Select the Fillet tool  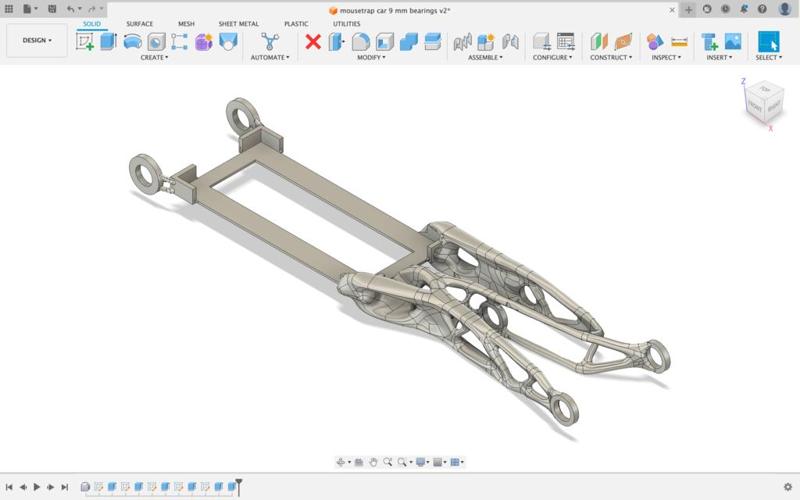tap(361, 42)
